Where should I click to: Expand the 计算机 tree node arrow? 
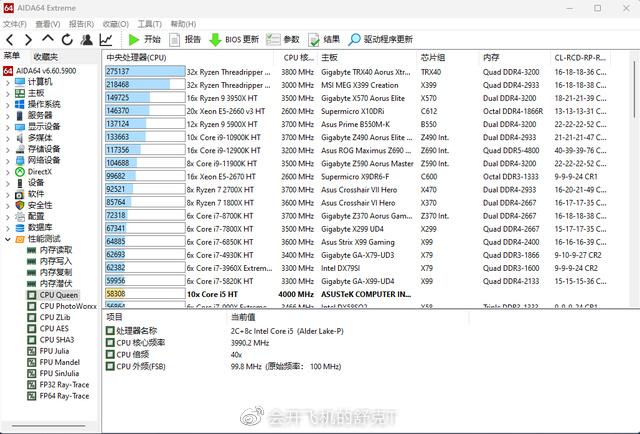(x=8, y=82)
